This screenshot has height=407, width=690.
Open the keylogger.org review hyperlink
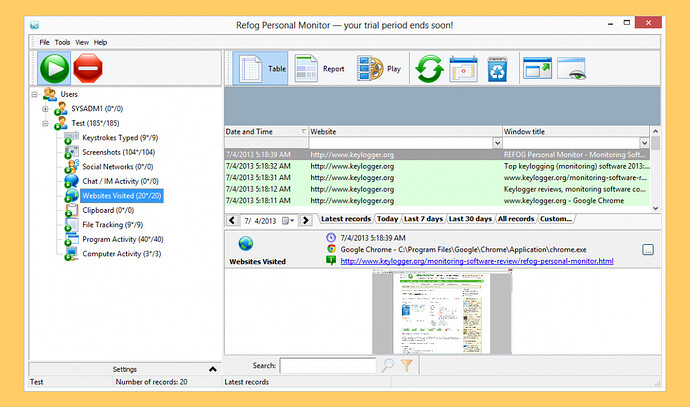click(x=476, y=261)
